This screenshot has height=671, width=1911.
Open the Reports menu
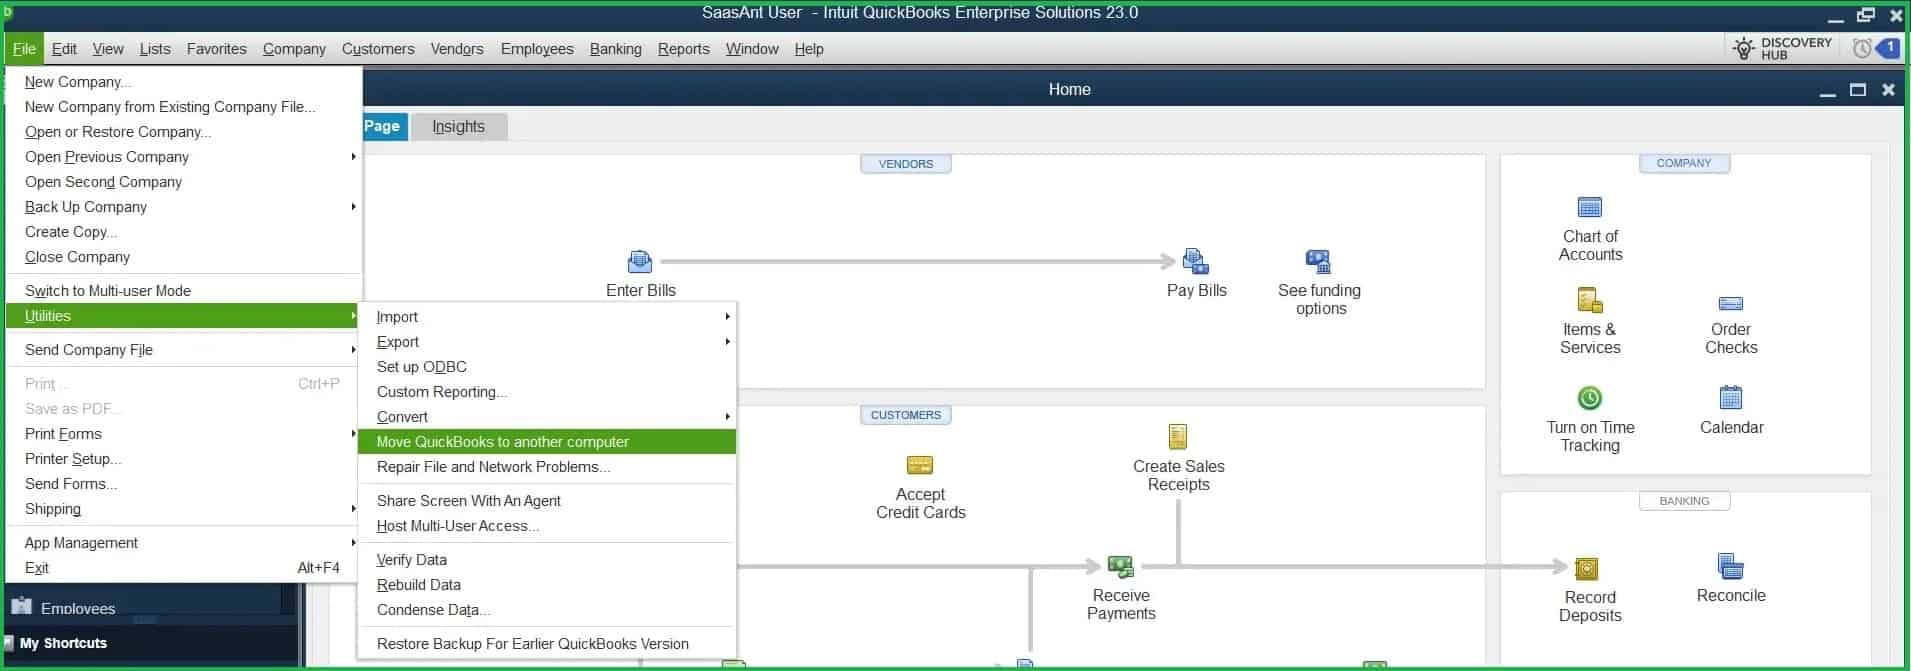pyautogui.click(x=683, y=49)
